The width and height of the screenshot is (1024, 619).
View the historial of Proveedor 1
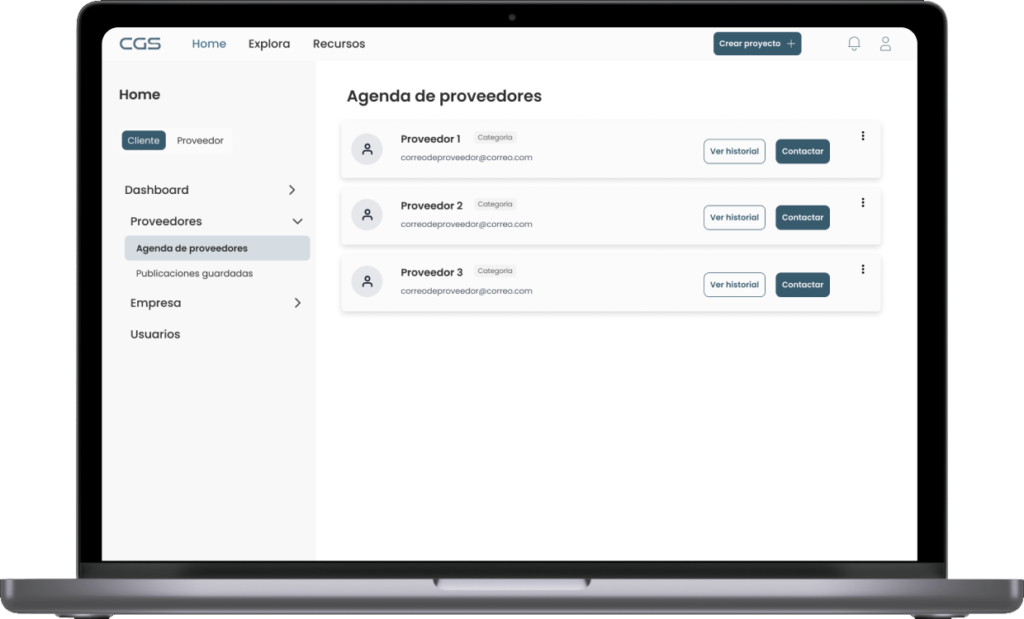coord(734,151)
